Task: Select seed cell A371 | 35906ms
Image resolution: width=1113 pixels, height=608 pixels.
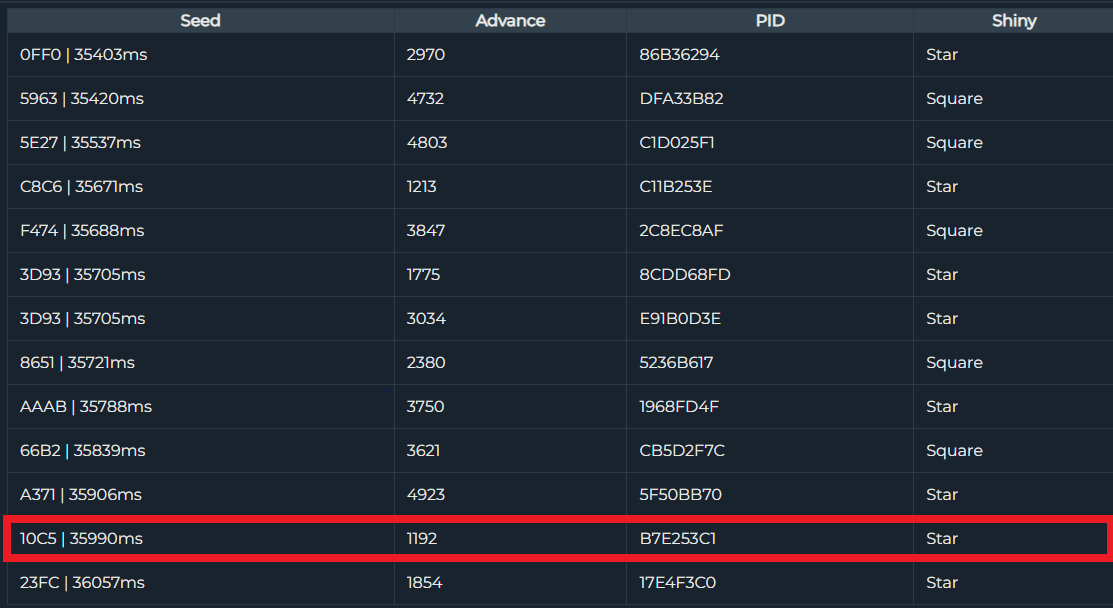Action: pos(81,494)
